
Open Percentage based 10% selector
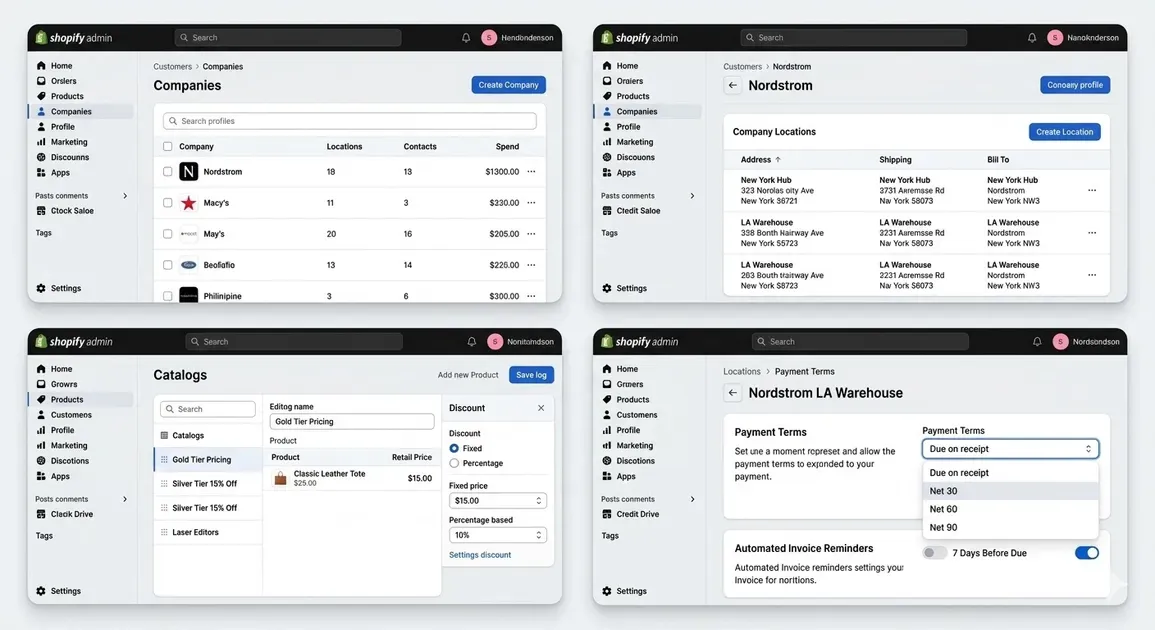pos(497,535)
